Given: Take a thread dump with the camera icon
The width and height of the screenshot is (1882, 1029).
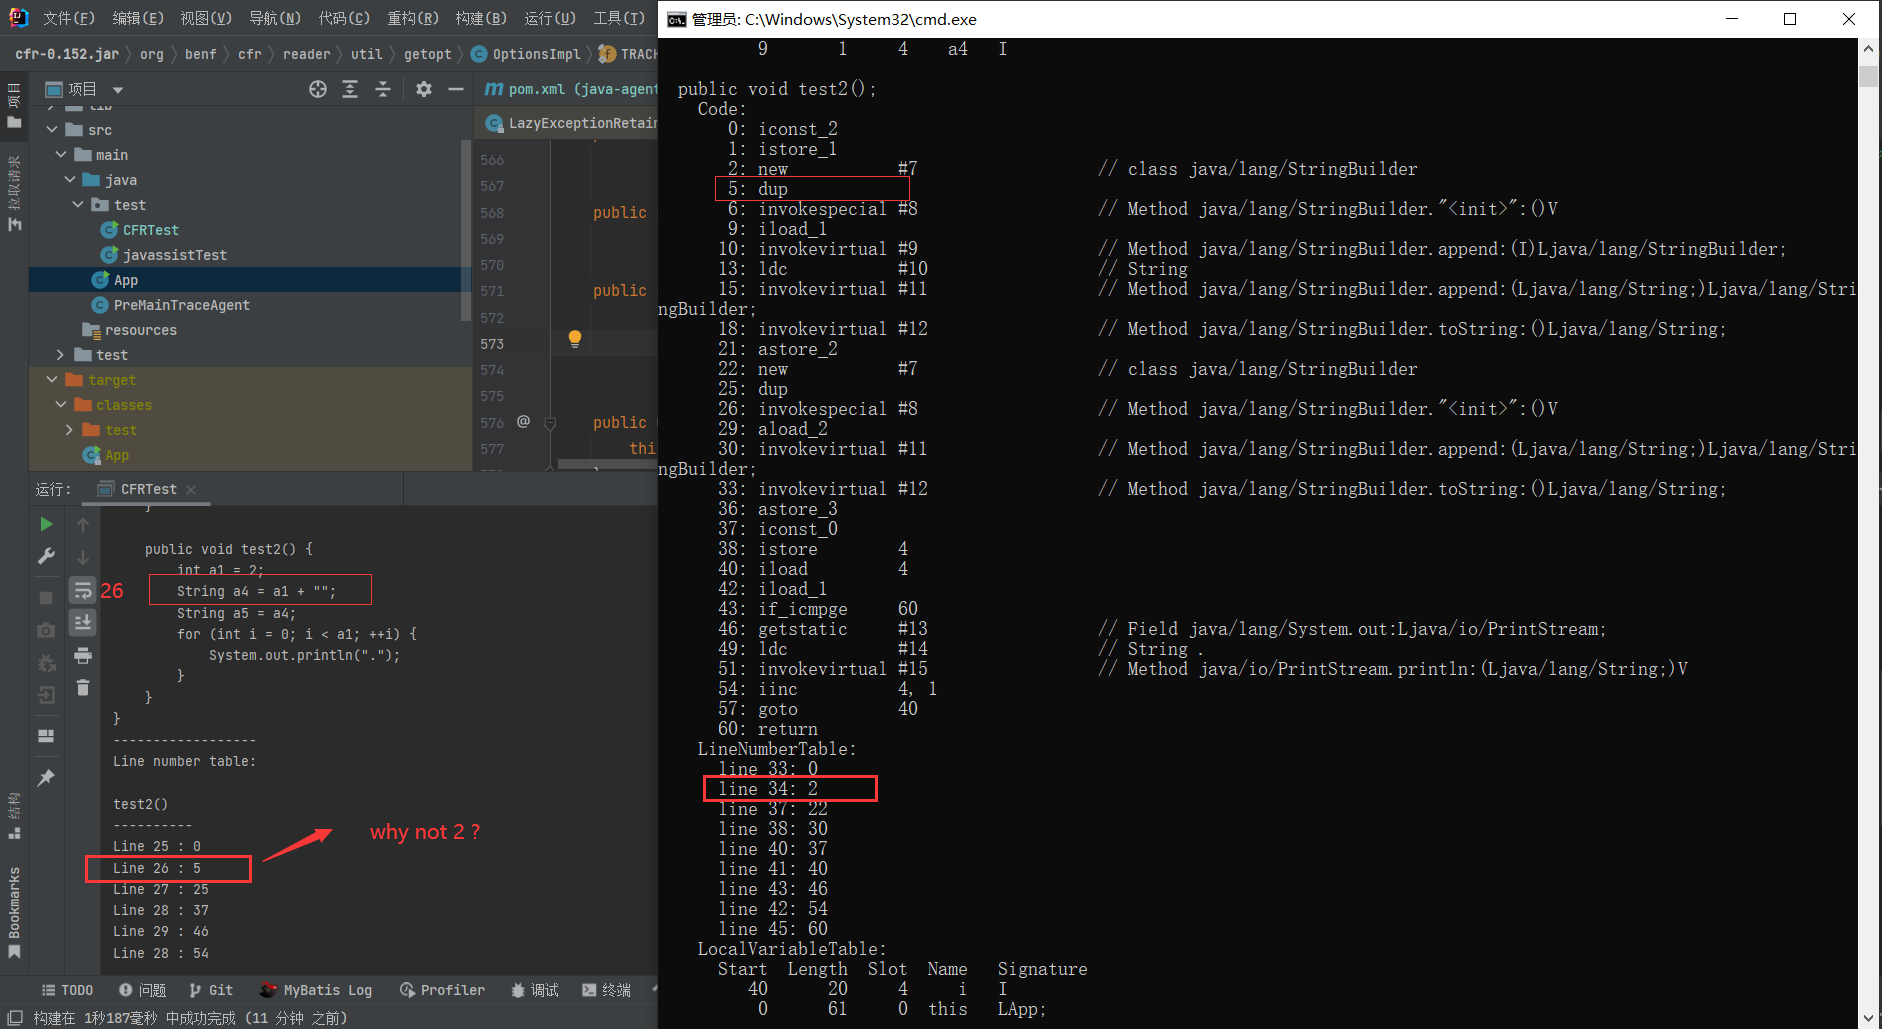Looking at the screenshot, I should pos(46,630).
